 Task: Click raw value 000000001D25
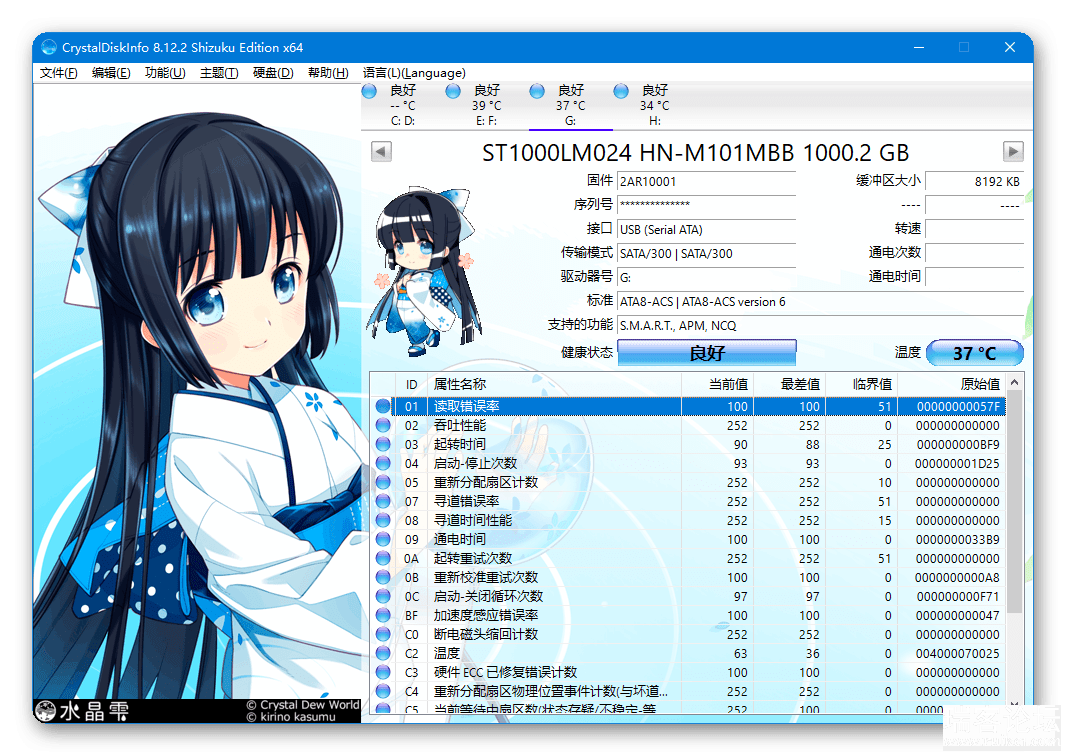pyautogui.click(x=957, y=463)
